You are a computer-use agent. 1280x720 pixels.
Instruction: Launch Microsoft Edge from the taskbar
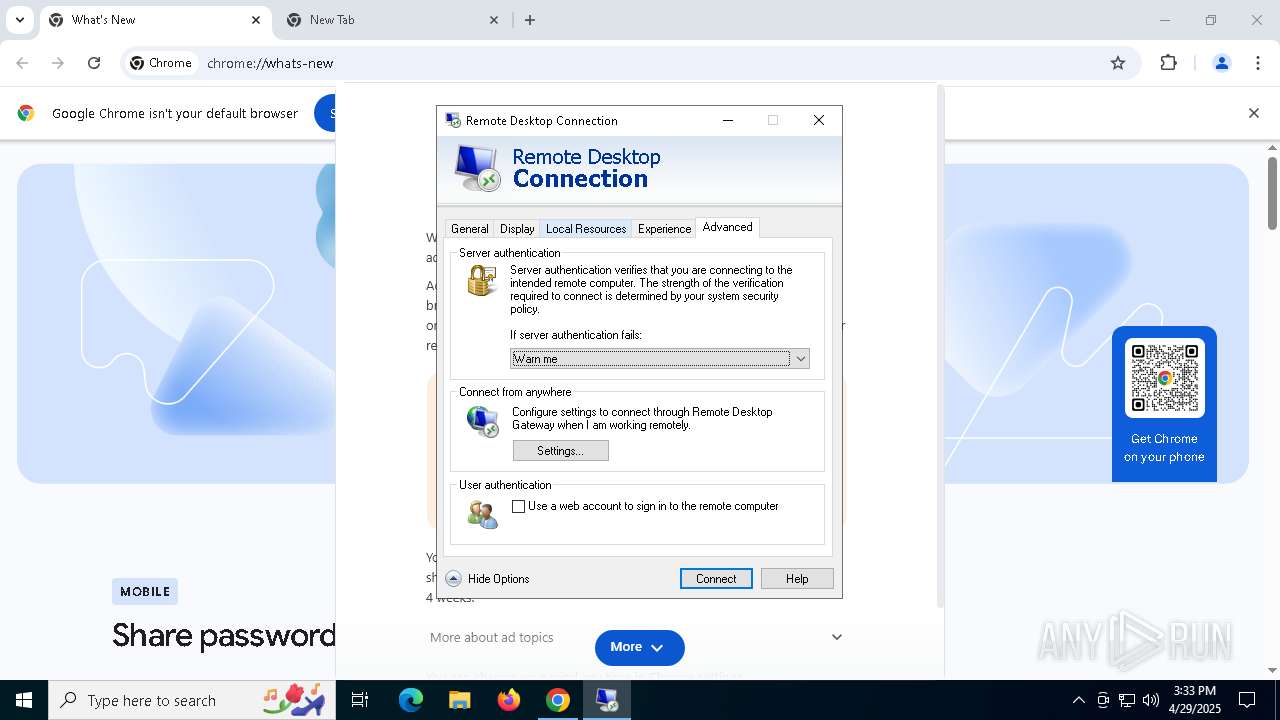click(411, 700)
